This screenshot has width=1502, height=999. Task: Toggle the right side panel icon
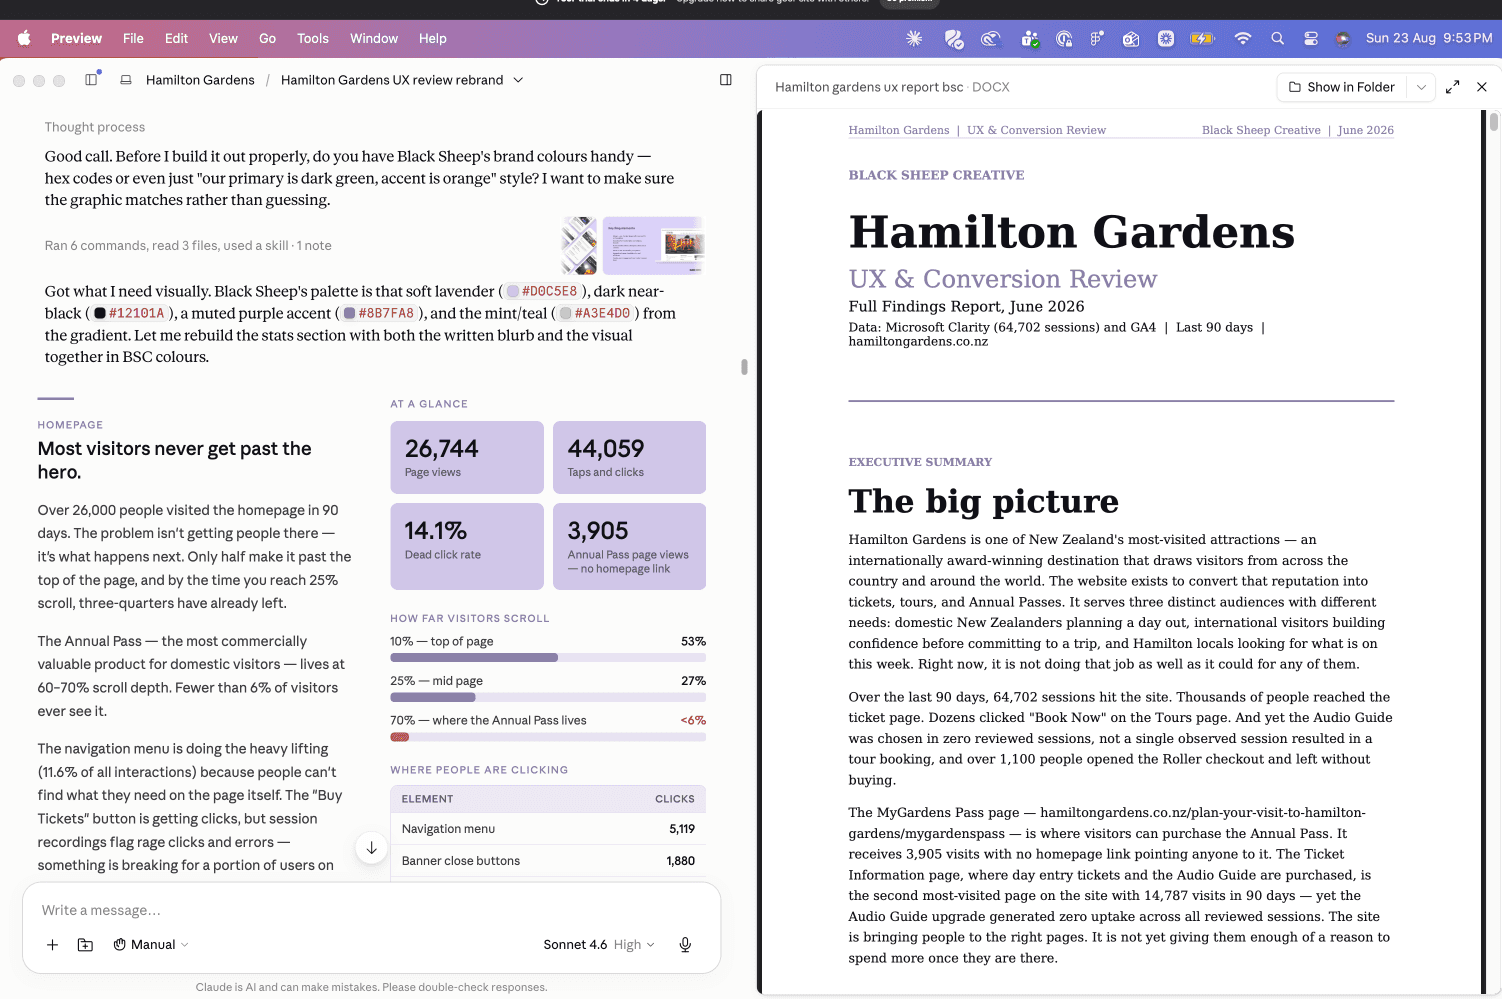pos(726,80)
